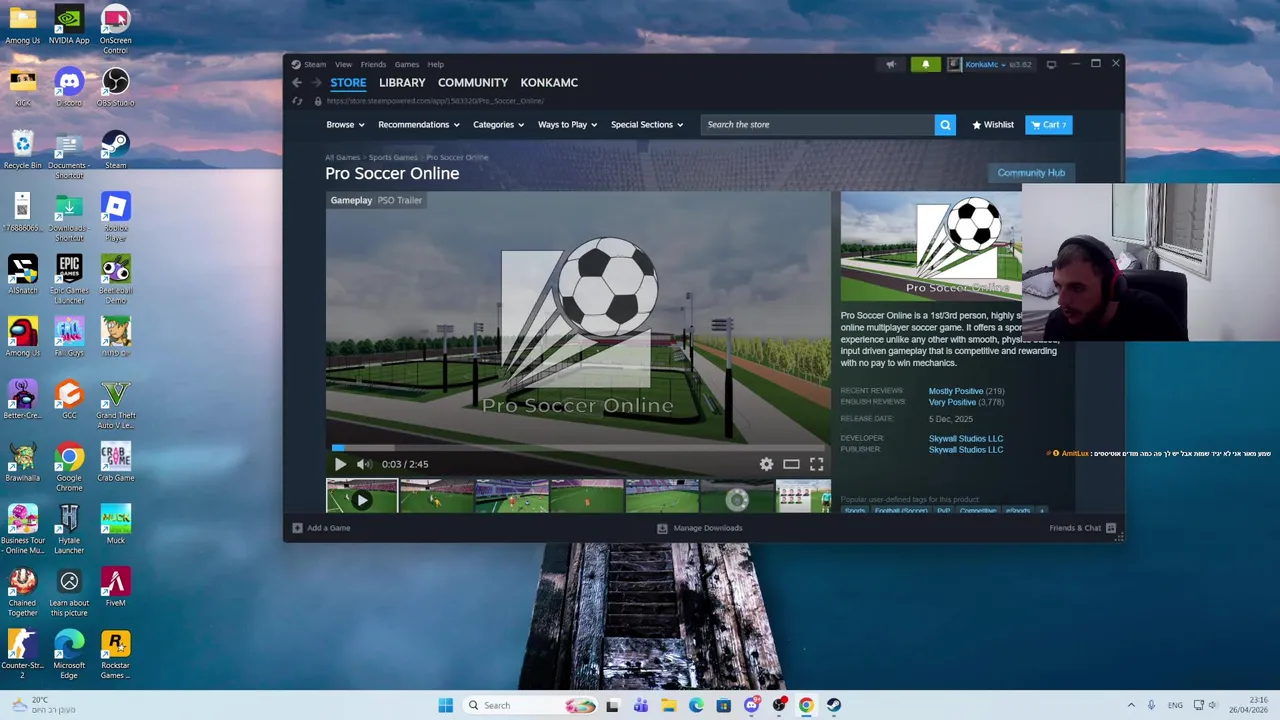The height and width of the screenshot is (720, 1280).
Task: Open FiveM desktop icon
Action: click(115, 587)
